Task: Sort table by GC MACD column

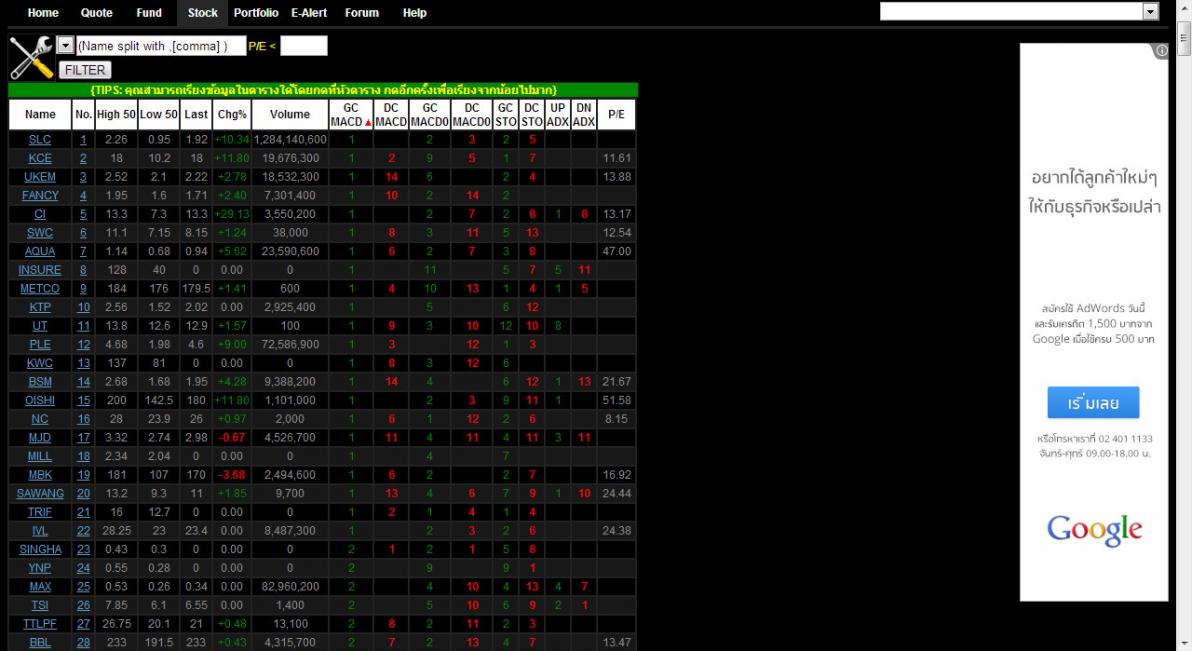Action: pyautogui.click(x=350, y=115)
